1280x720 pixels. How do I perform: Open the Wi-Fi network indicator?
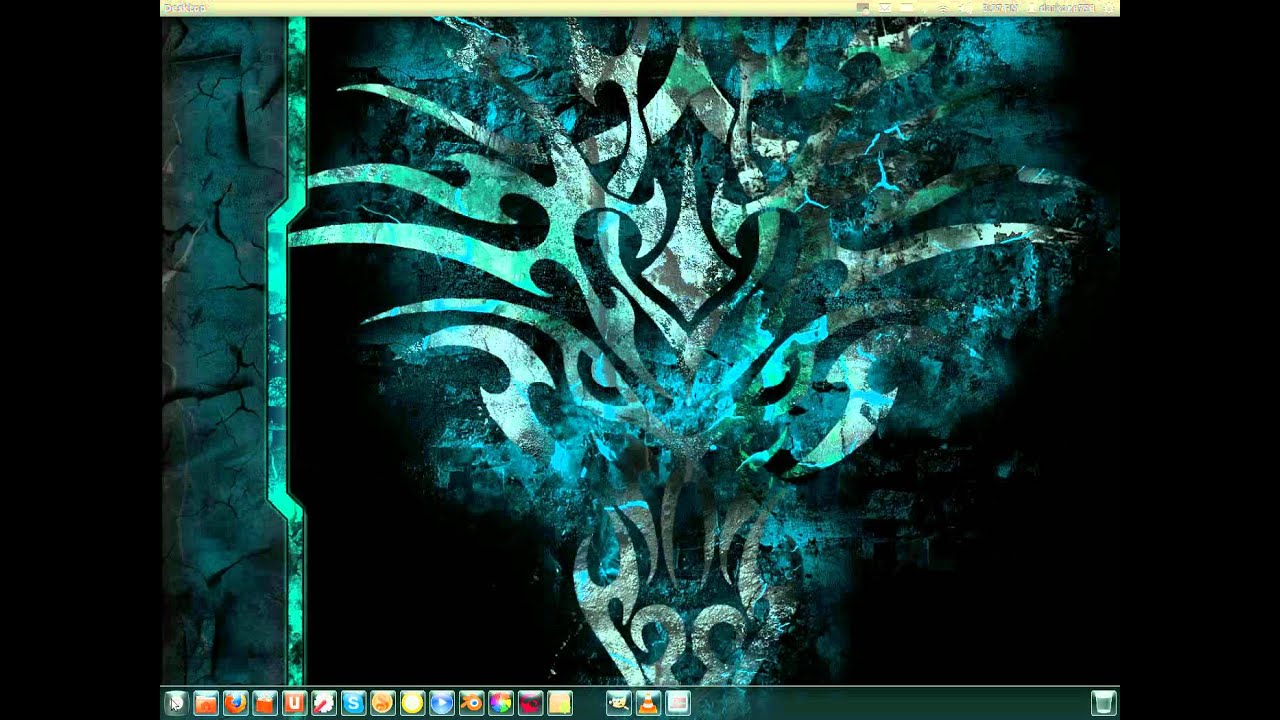(x=943, y=8)
